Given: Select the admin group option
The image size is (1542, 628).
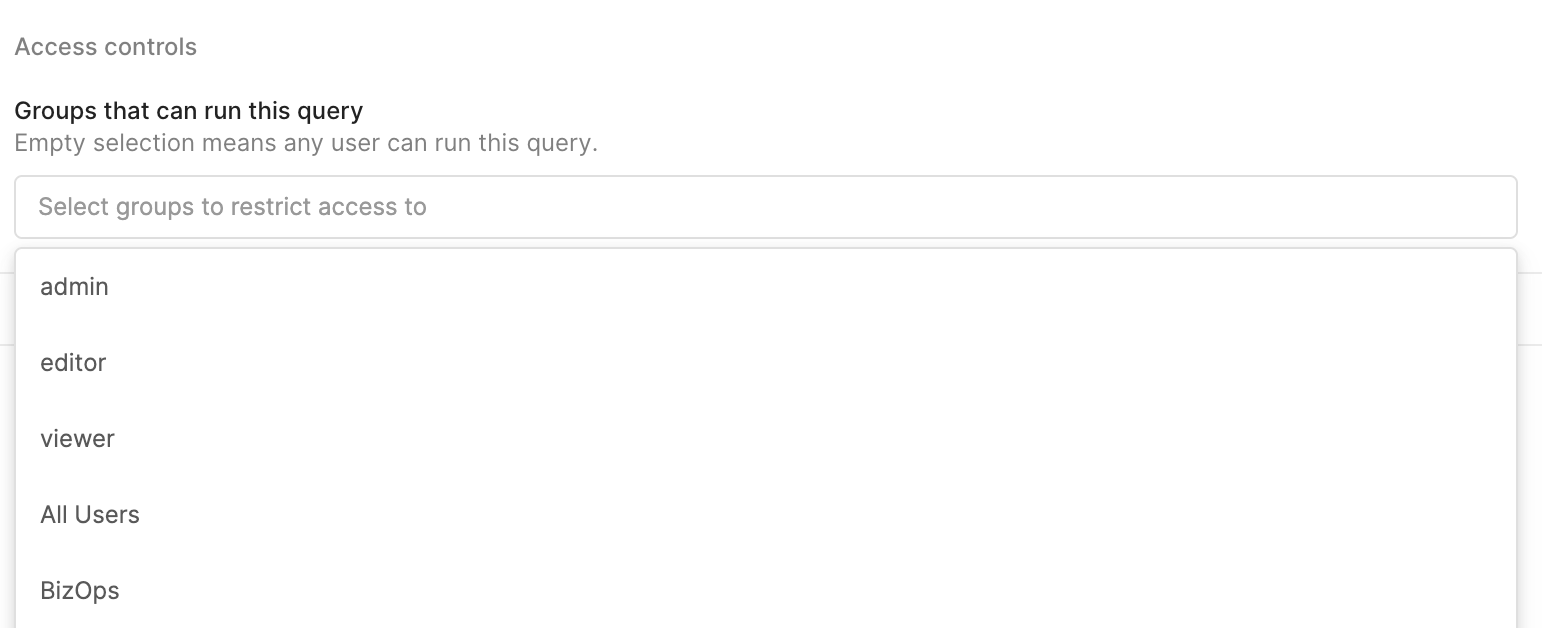Looking at the screenshot, I should pos(75,287).
